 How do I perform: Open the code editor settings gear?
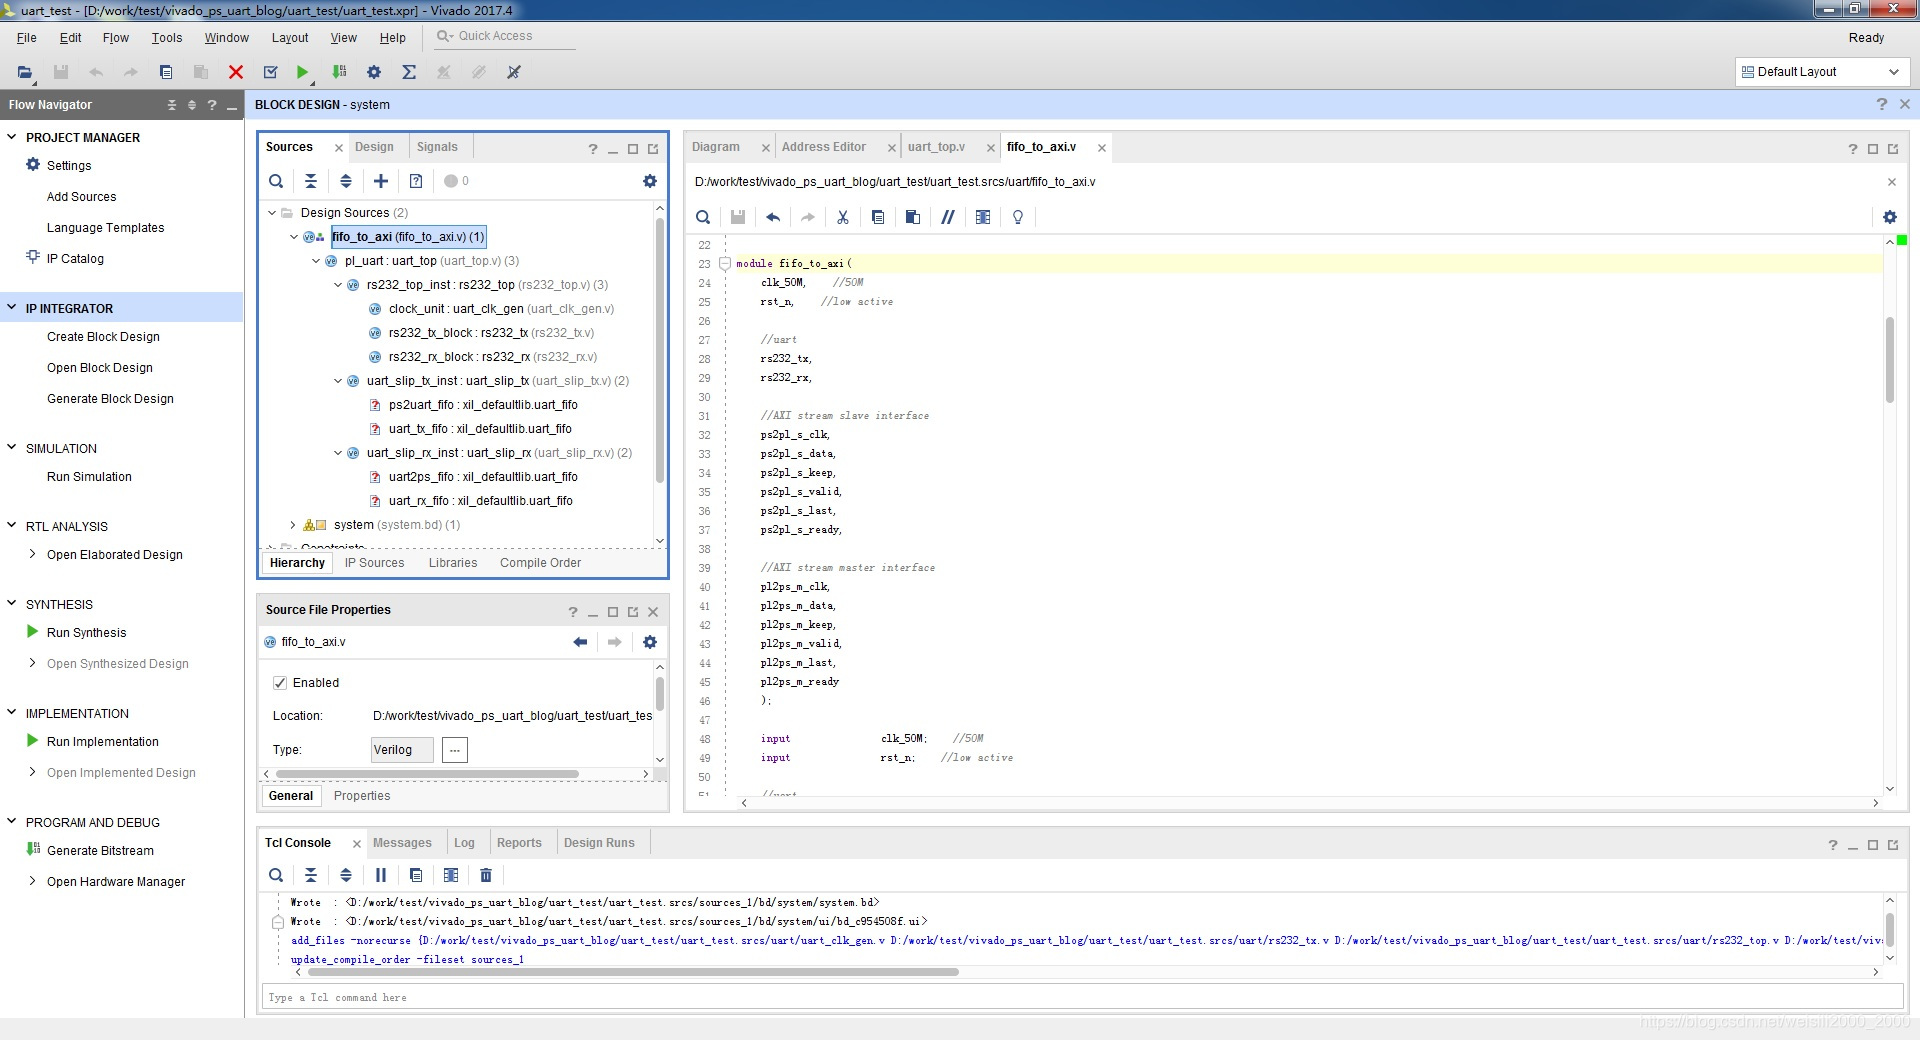click(1890, 217)
